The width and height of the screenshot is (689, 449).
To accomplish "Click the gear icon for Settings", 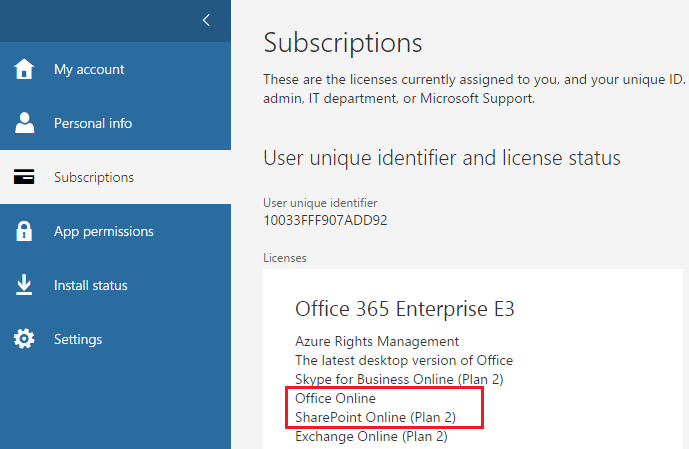I will pyautogui.click(x=24, y=339).
